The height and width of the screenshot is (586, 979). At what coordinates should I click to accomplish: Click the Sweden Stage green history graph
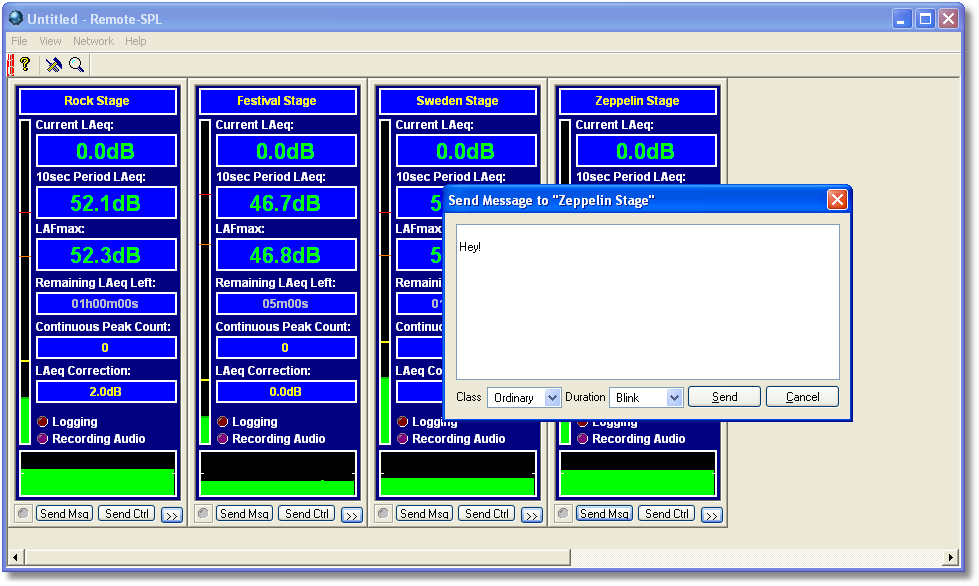pyautogui.click(x=458, y=474)
